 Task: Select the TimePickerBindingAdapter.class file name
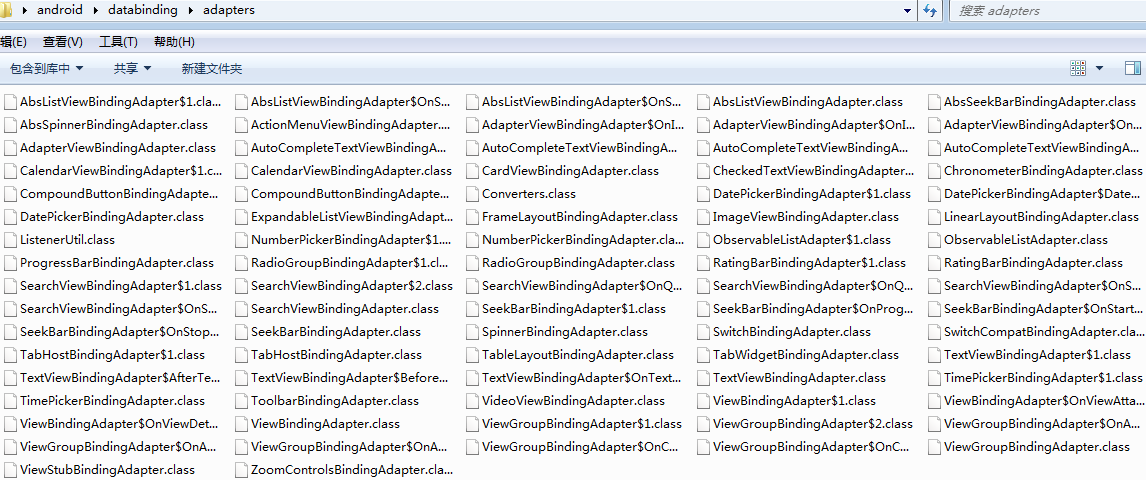[113, 401]
